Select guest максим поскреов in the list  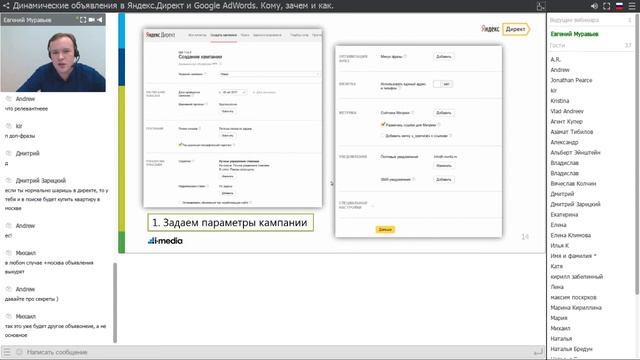(x=573, y=297)
